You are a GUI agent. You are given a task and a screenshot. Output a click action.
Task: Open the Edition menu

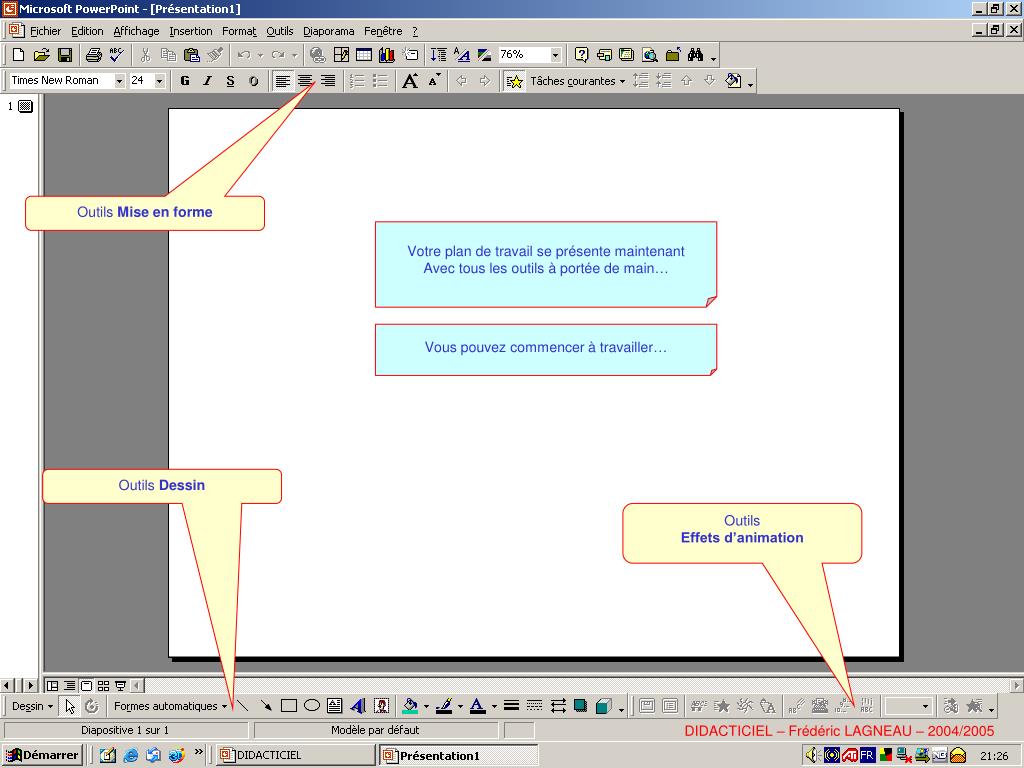point(87,31)
